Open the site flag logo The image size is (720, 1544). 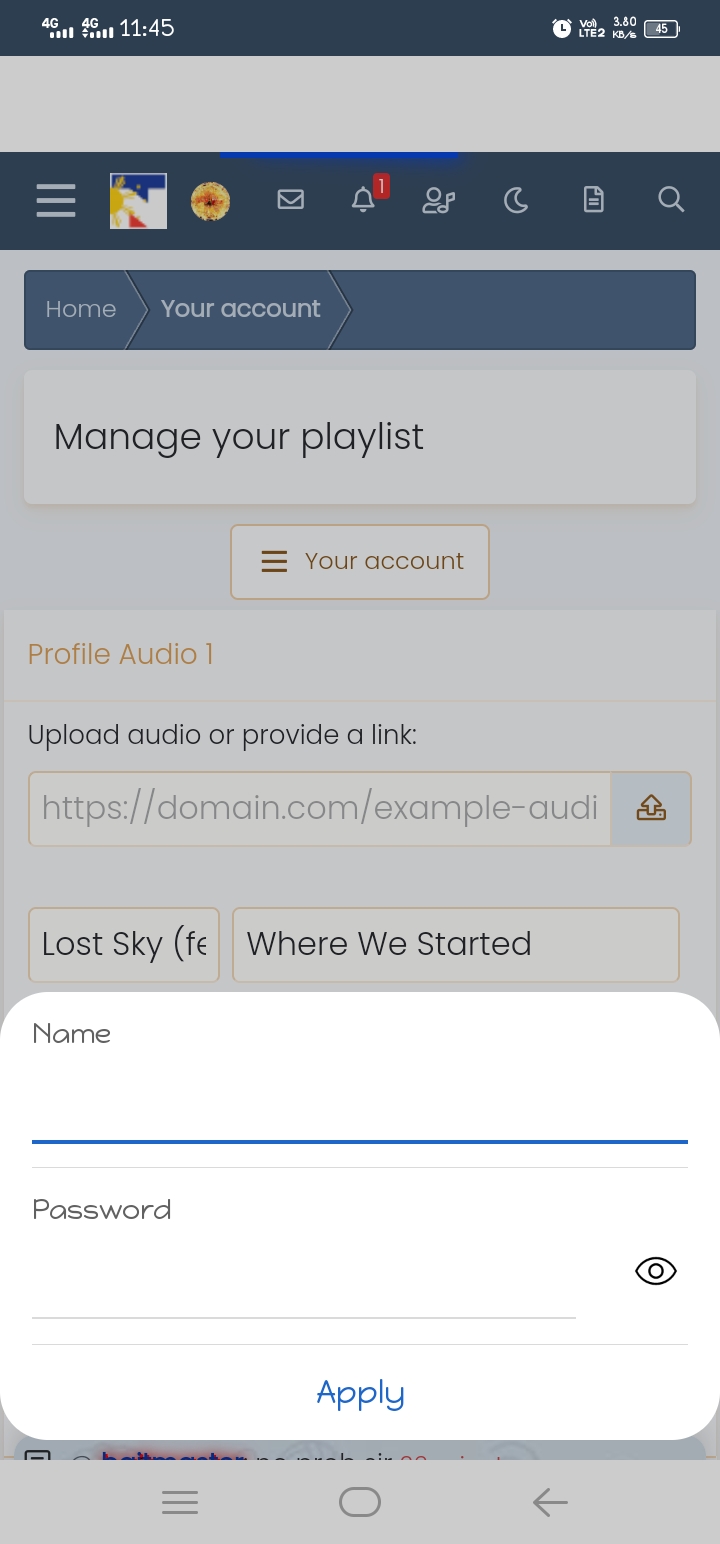click(138, 201)
